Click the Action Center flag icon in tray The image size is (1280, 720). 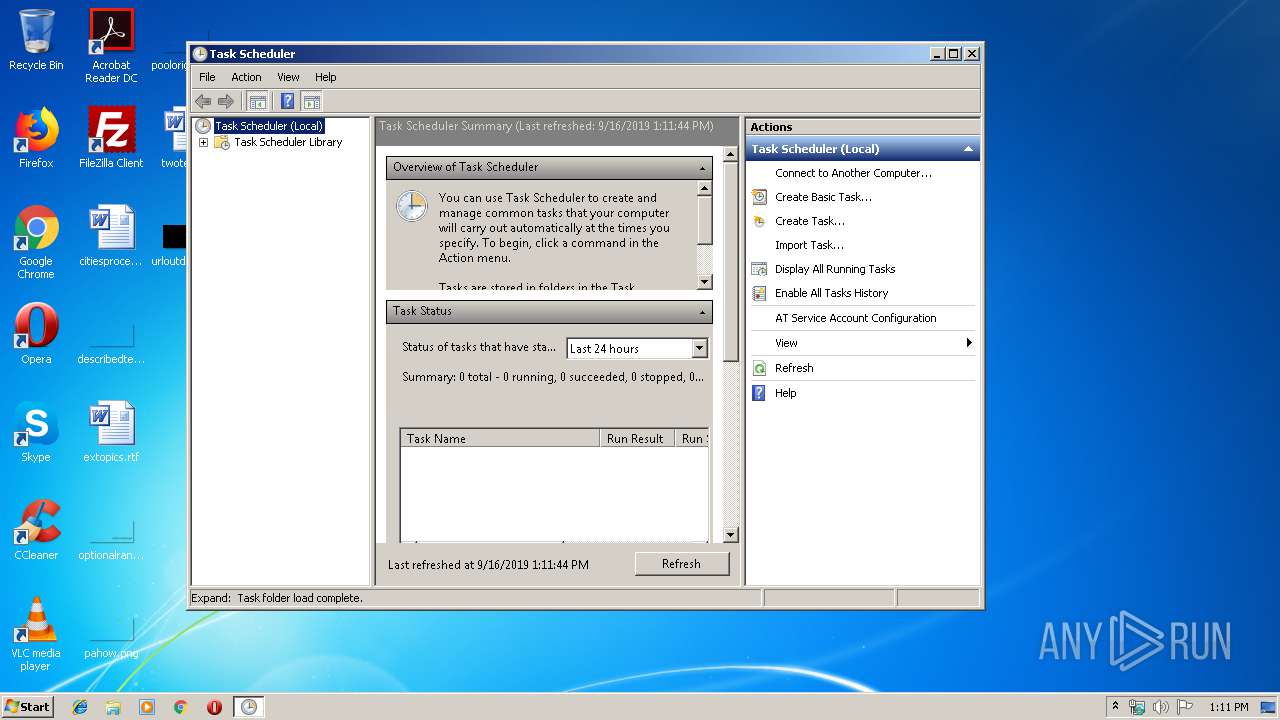(1185, 707)
